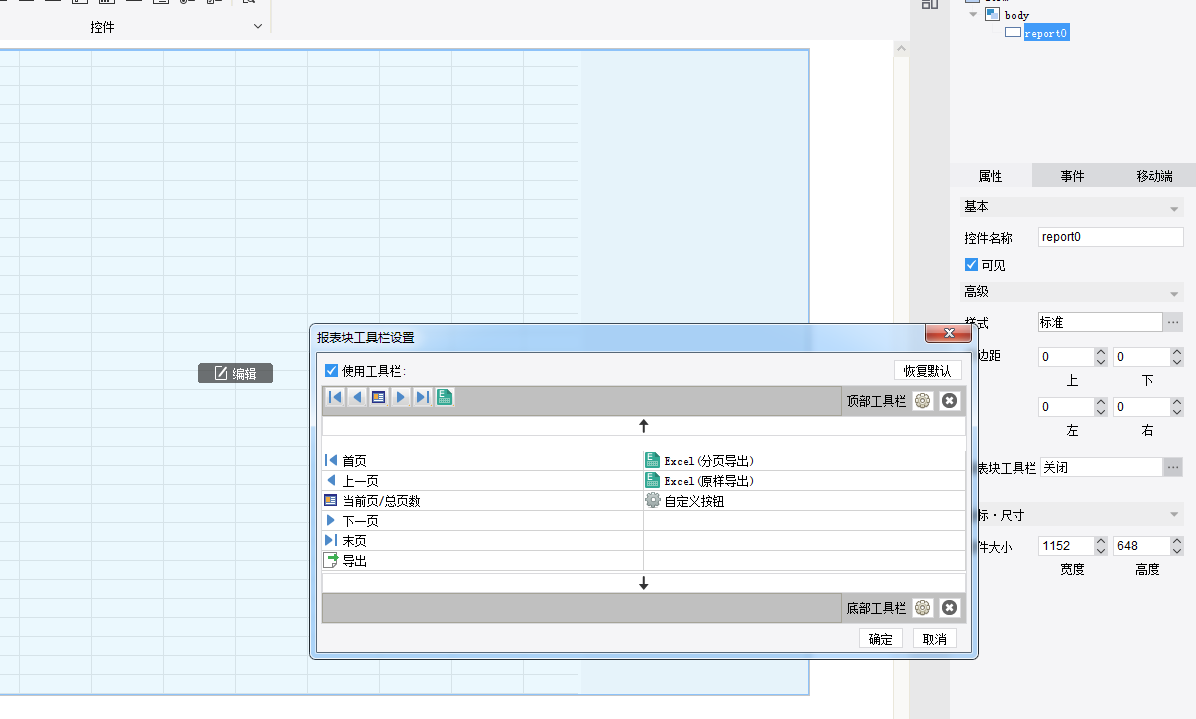This screenshot has height=719, width=1196.
Task: Click the canvas scroll up arrow
Action: [902, 49]
